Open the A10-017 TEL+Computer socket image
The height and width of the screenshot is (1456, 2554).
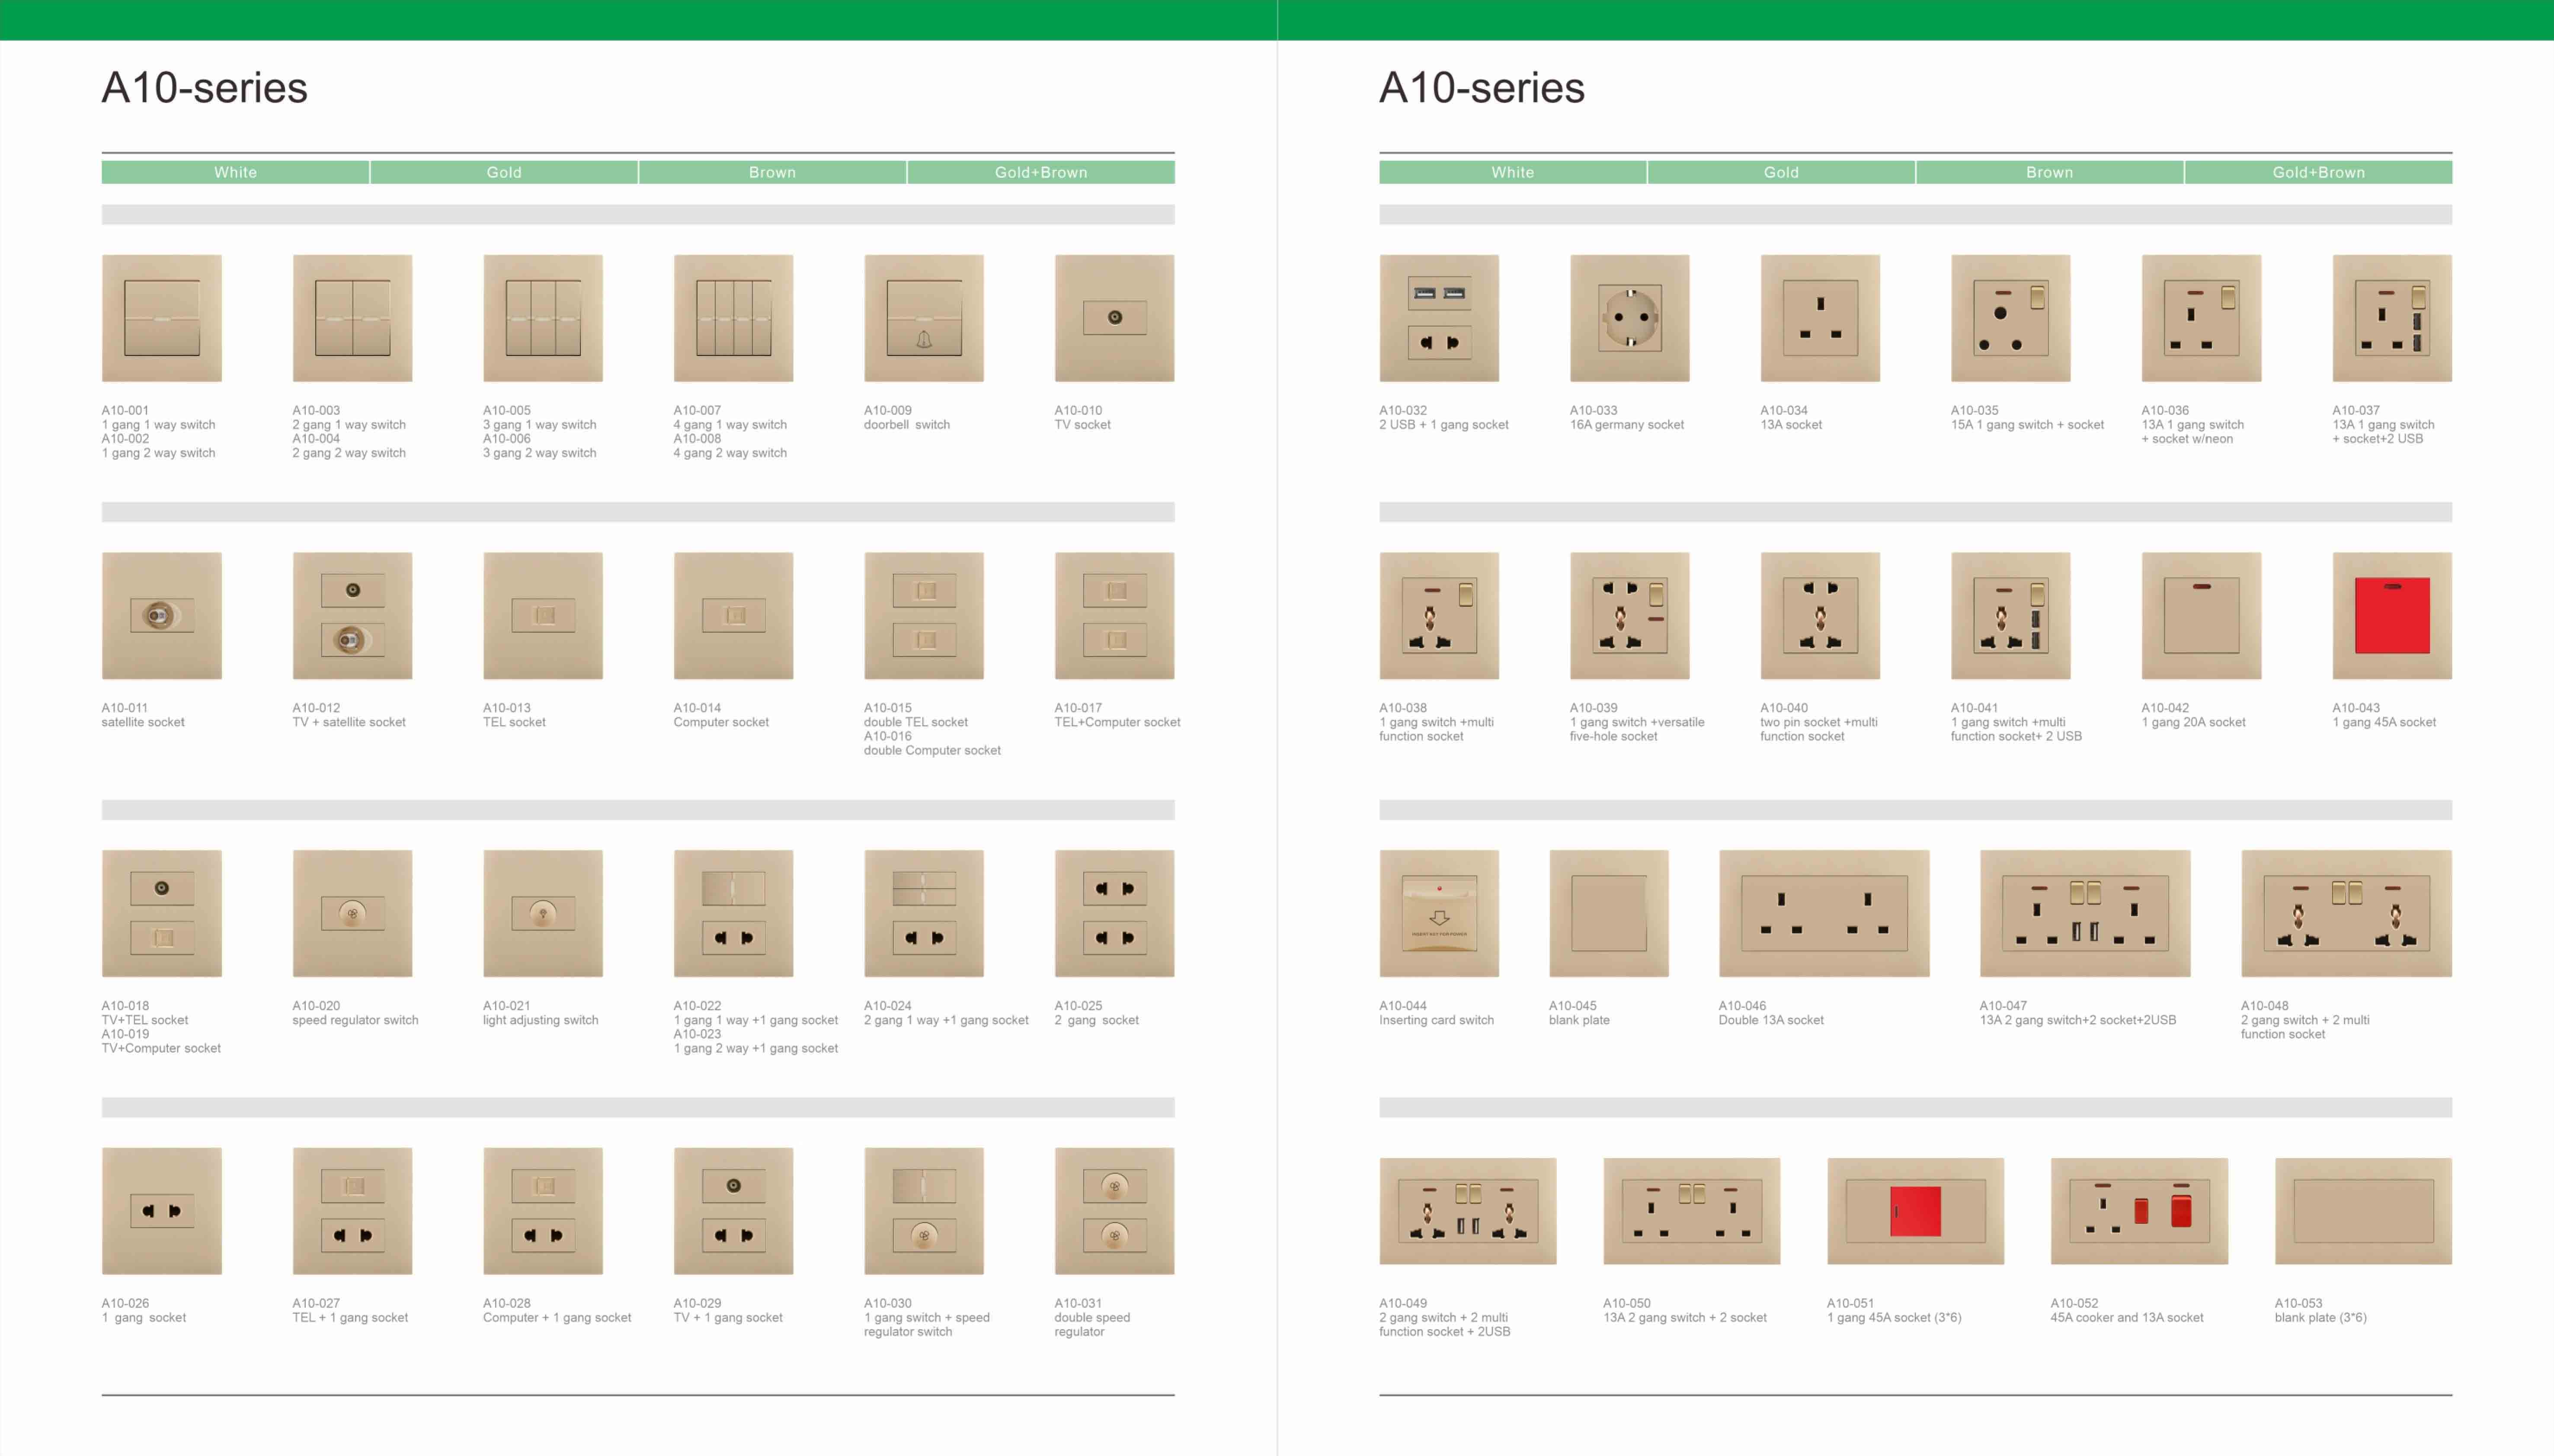(x=1114, y=616)
